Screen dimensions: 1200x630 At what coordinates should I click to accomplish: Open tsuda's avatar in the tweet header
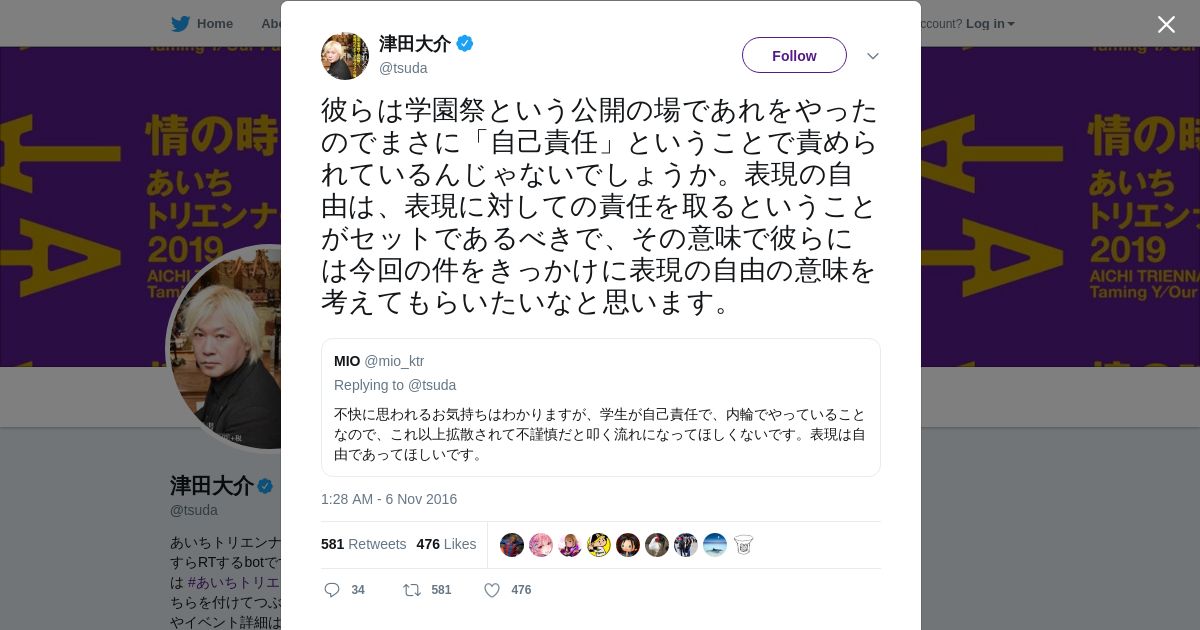point(345,56)
